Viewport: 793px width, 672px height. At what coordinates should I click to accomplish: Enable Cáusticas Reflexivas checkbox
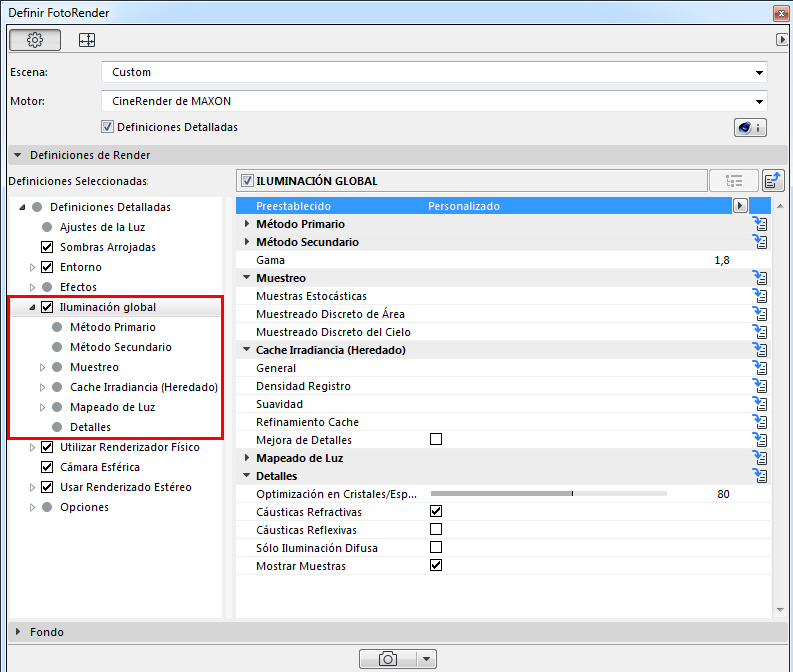pos(436,529)
